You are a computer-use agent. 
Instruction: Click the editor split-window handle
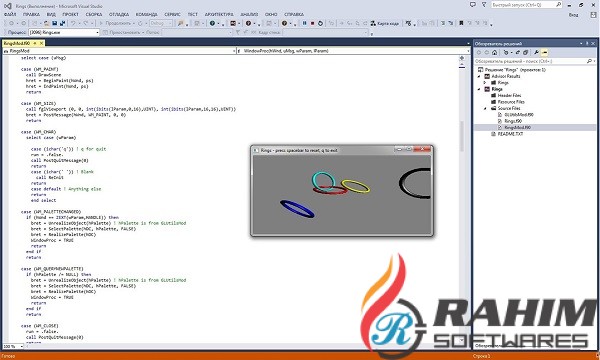pos(462,58)
